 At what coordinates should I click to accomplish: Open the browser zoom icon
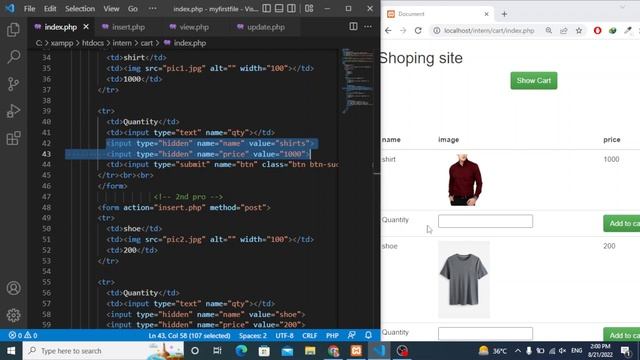[549, 31]
